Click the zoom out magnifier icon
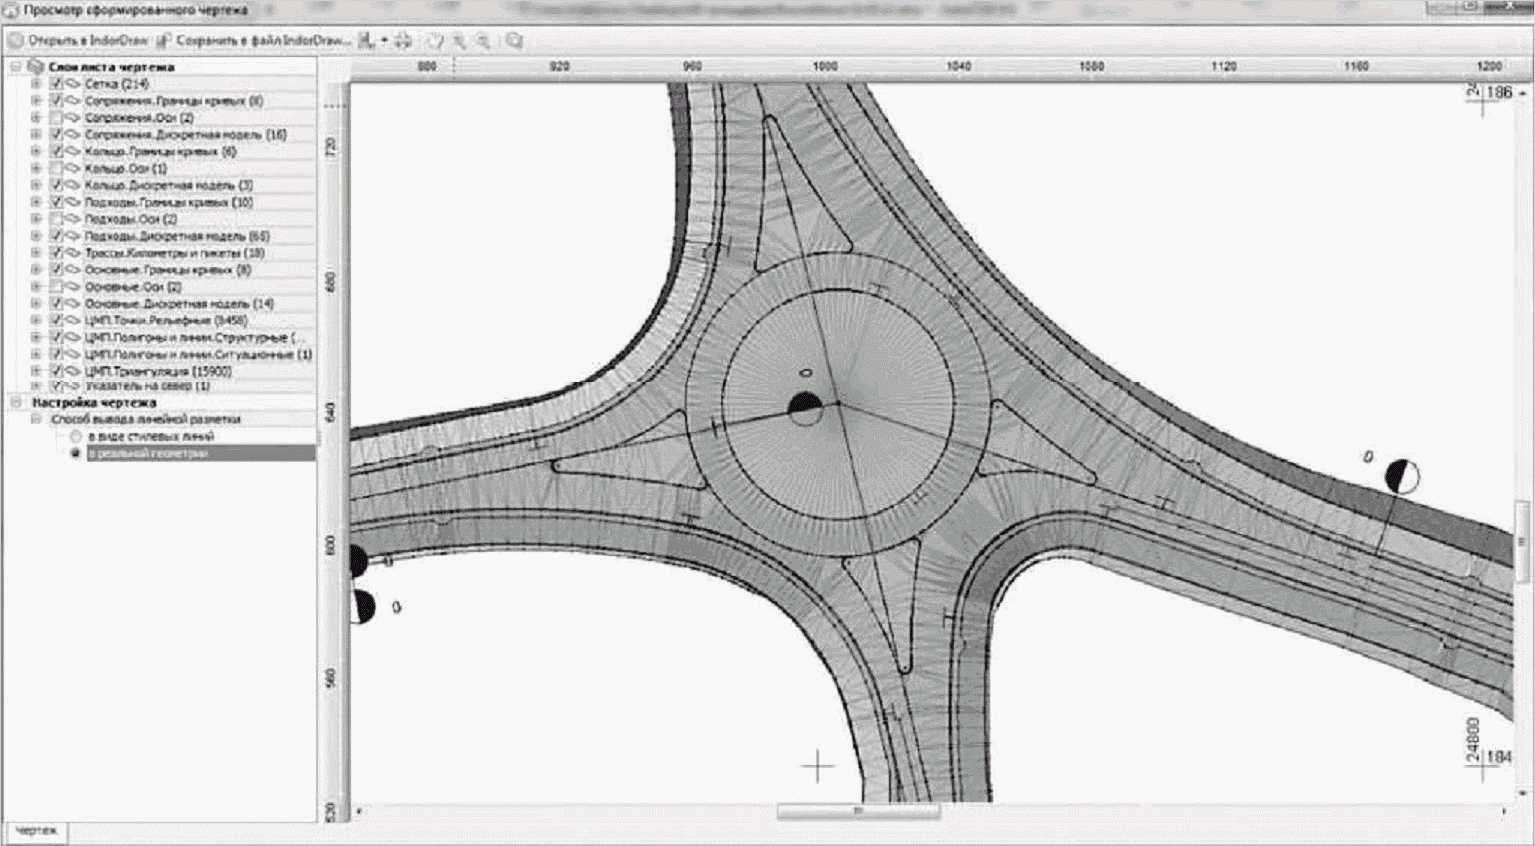This screenshot has width=1535, height=846. tap(483, 41)
